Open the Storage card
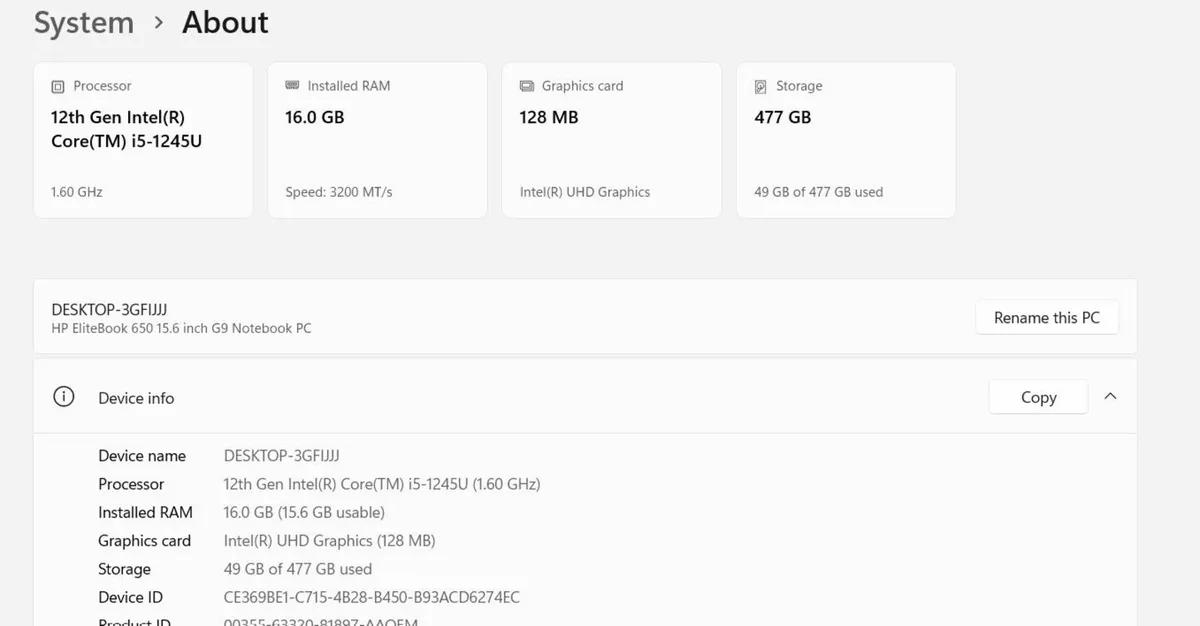1200x626 pixels. (x=846, y=140)
